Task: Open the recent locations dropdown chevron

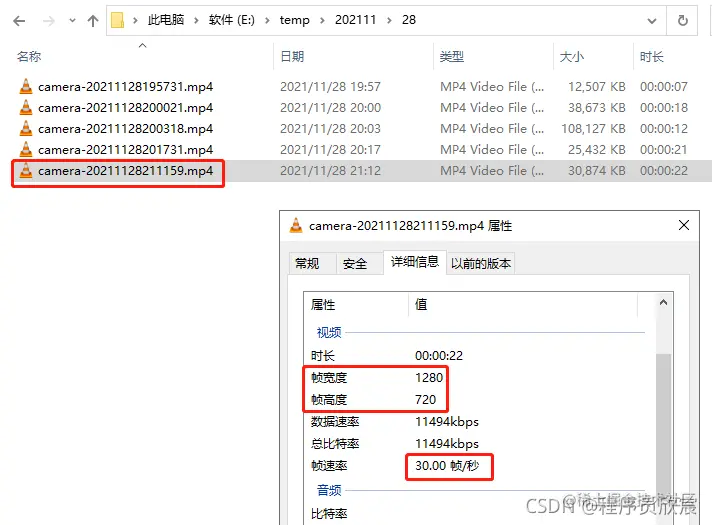Action: [x=72, y=20]
